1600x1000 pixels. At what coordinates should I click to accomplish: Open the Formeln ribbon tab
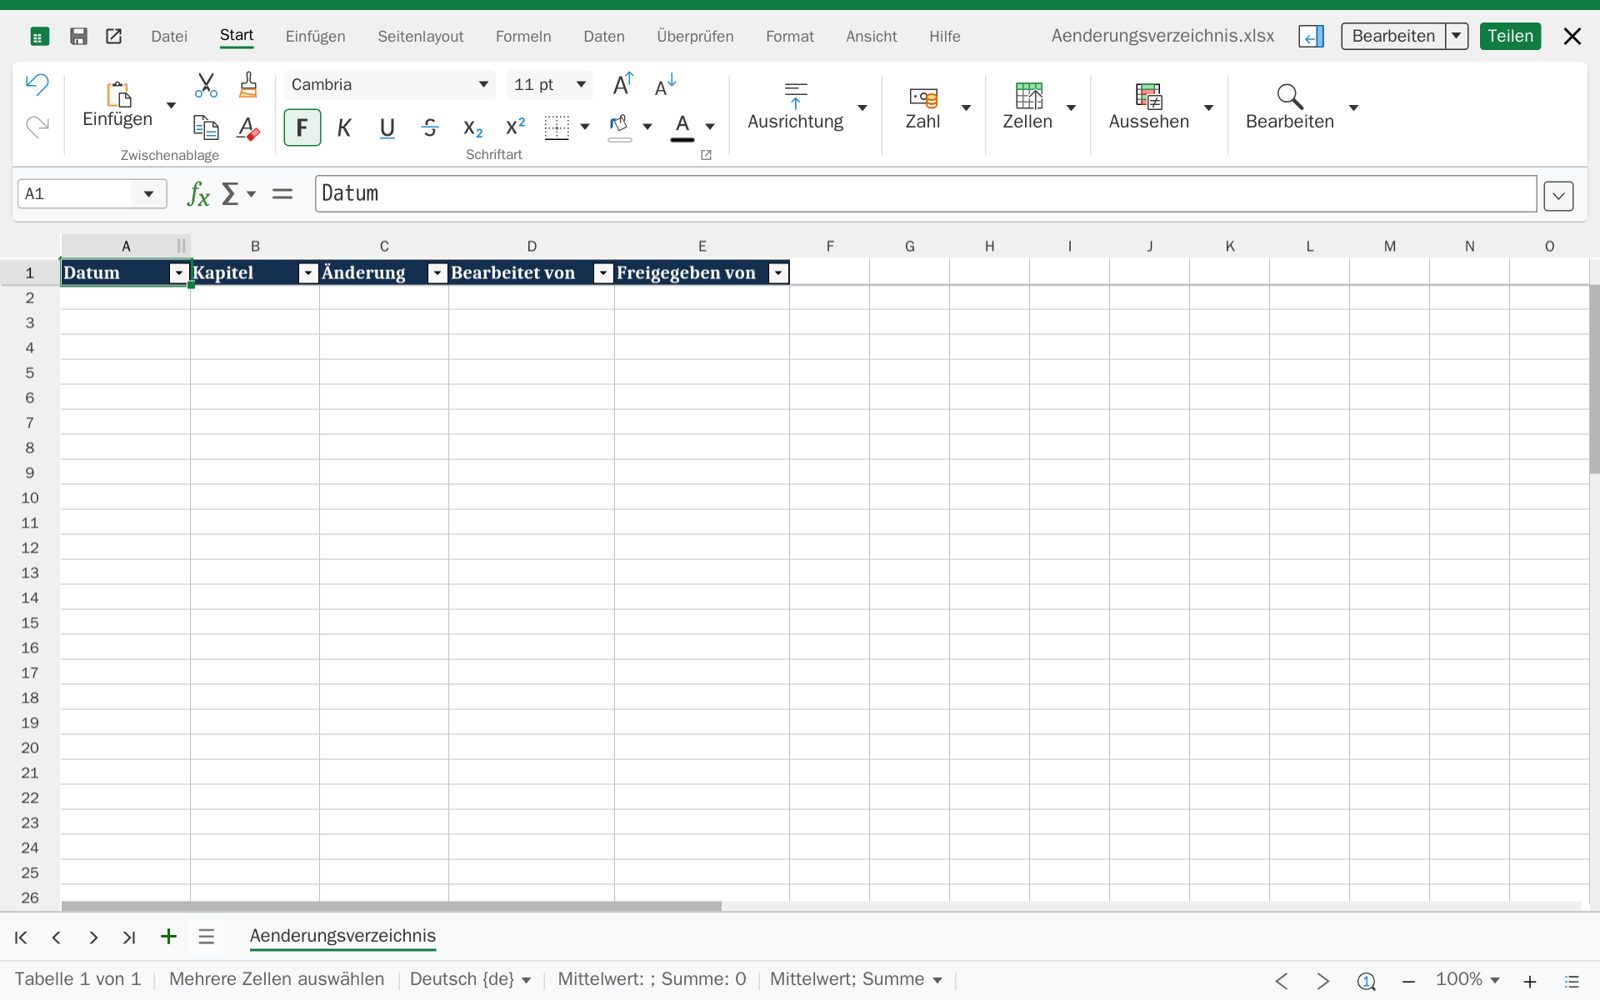coord(523,36)
